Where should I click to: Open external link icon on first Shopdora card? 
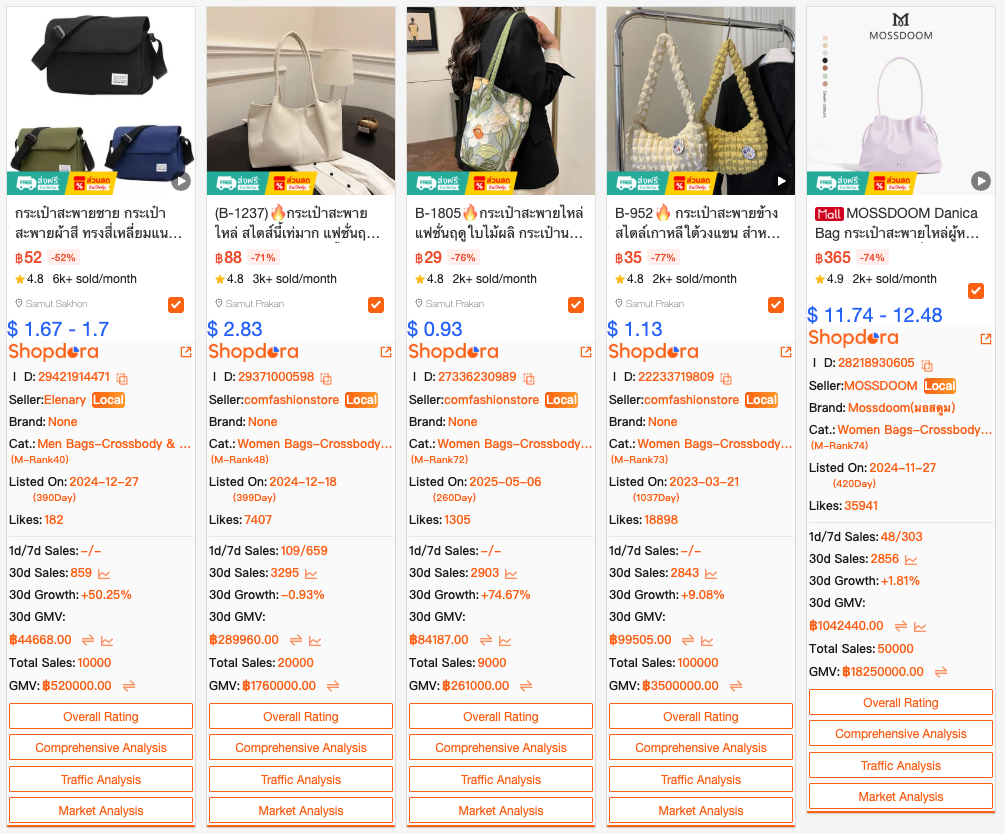pyautogui.click(x=186, y=352)
